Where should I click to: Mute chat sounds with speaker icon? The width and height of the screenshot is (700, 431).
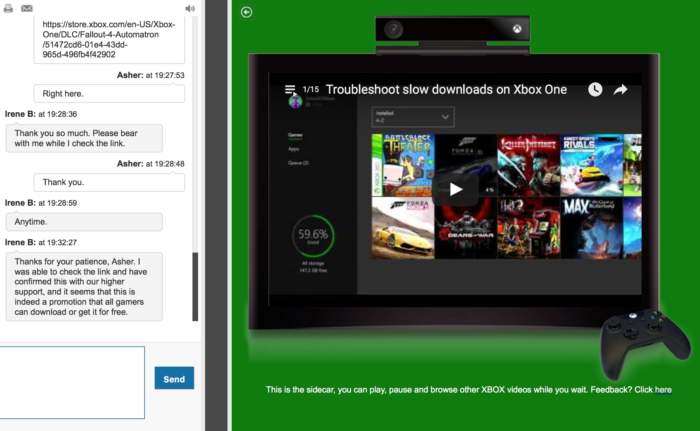(190, 8)
